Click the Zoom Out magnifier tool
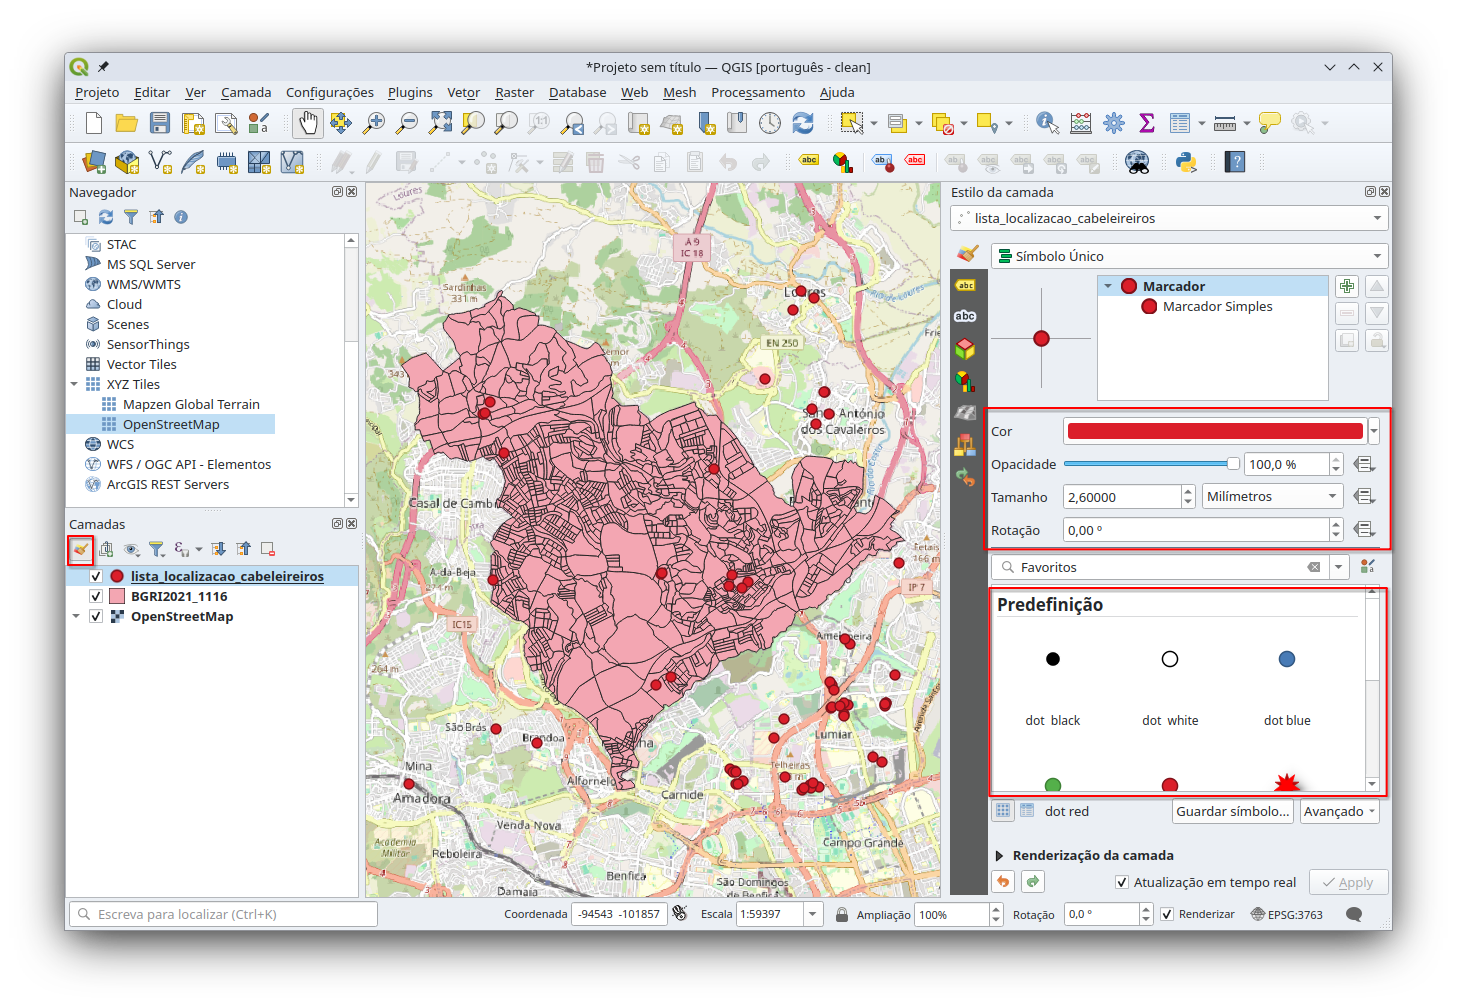This screenshot has height=1007, width=1457. point(407,123)
